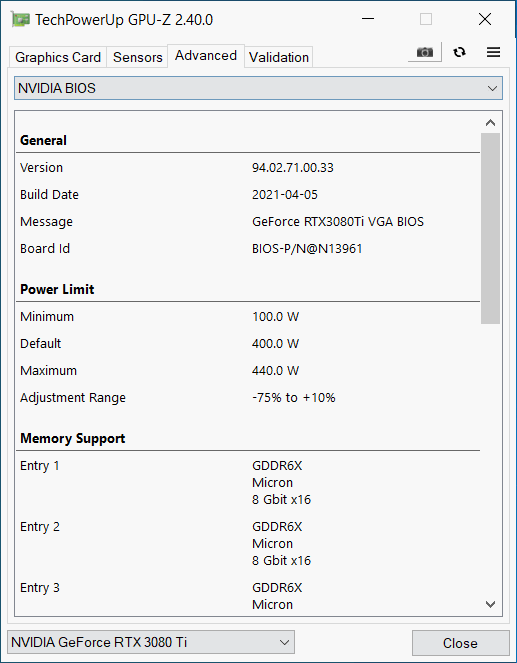Select the Maximum power limit row

[x=248, y=371]
